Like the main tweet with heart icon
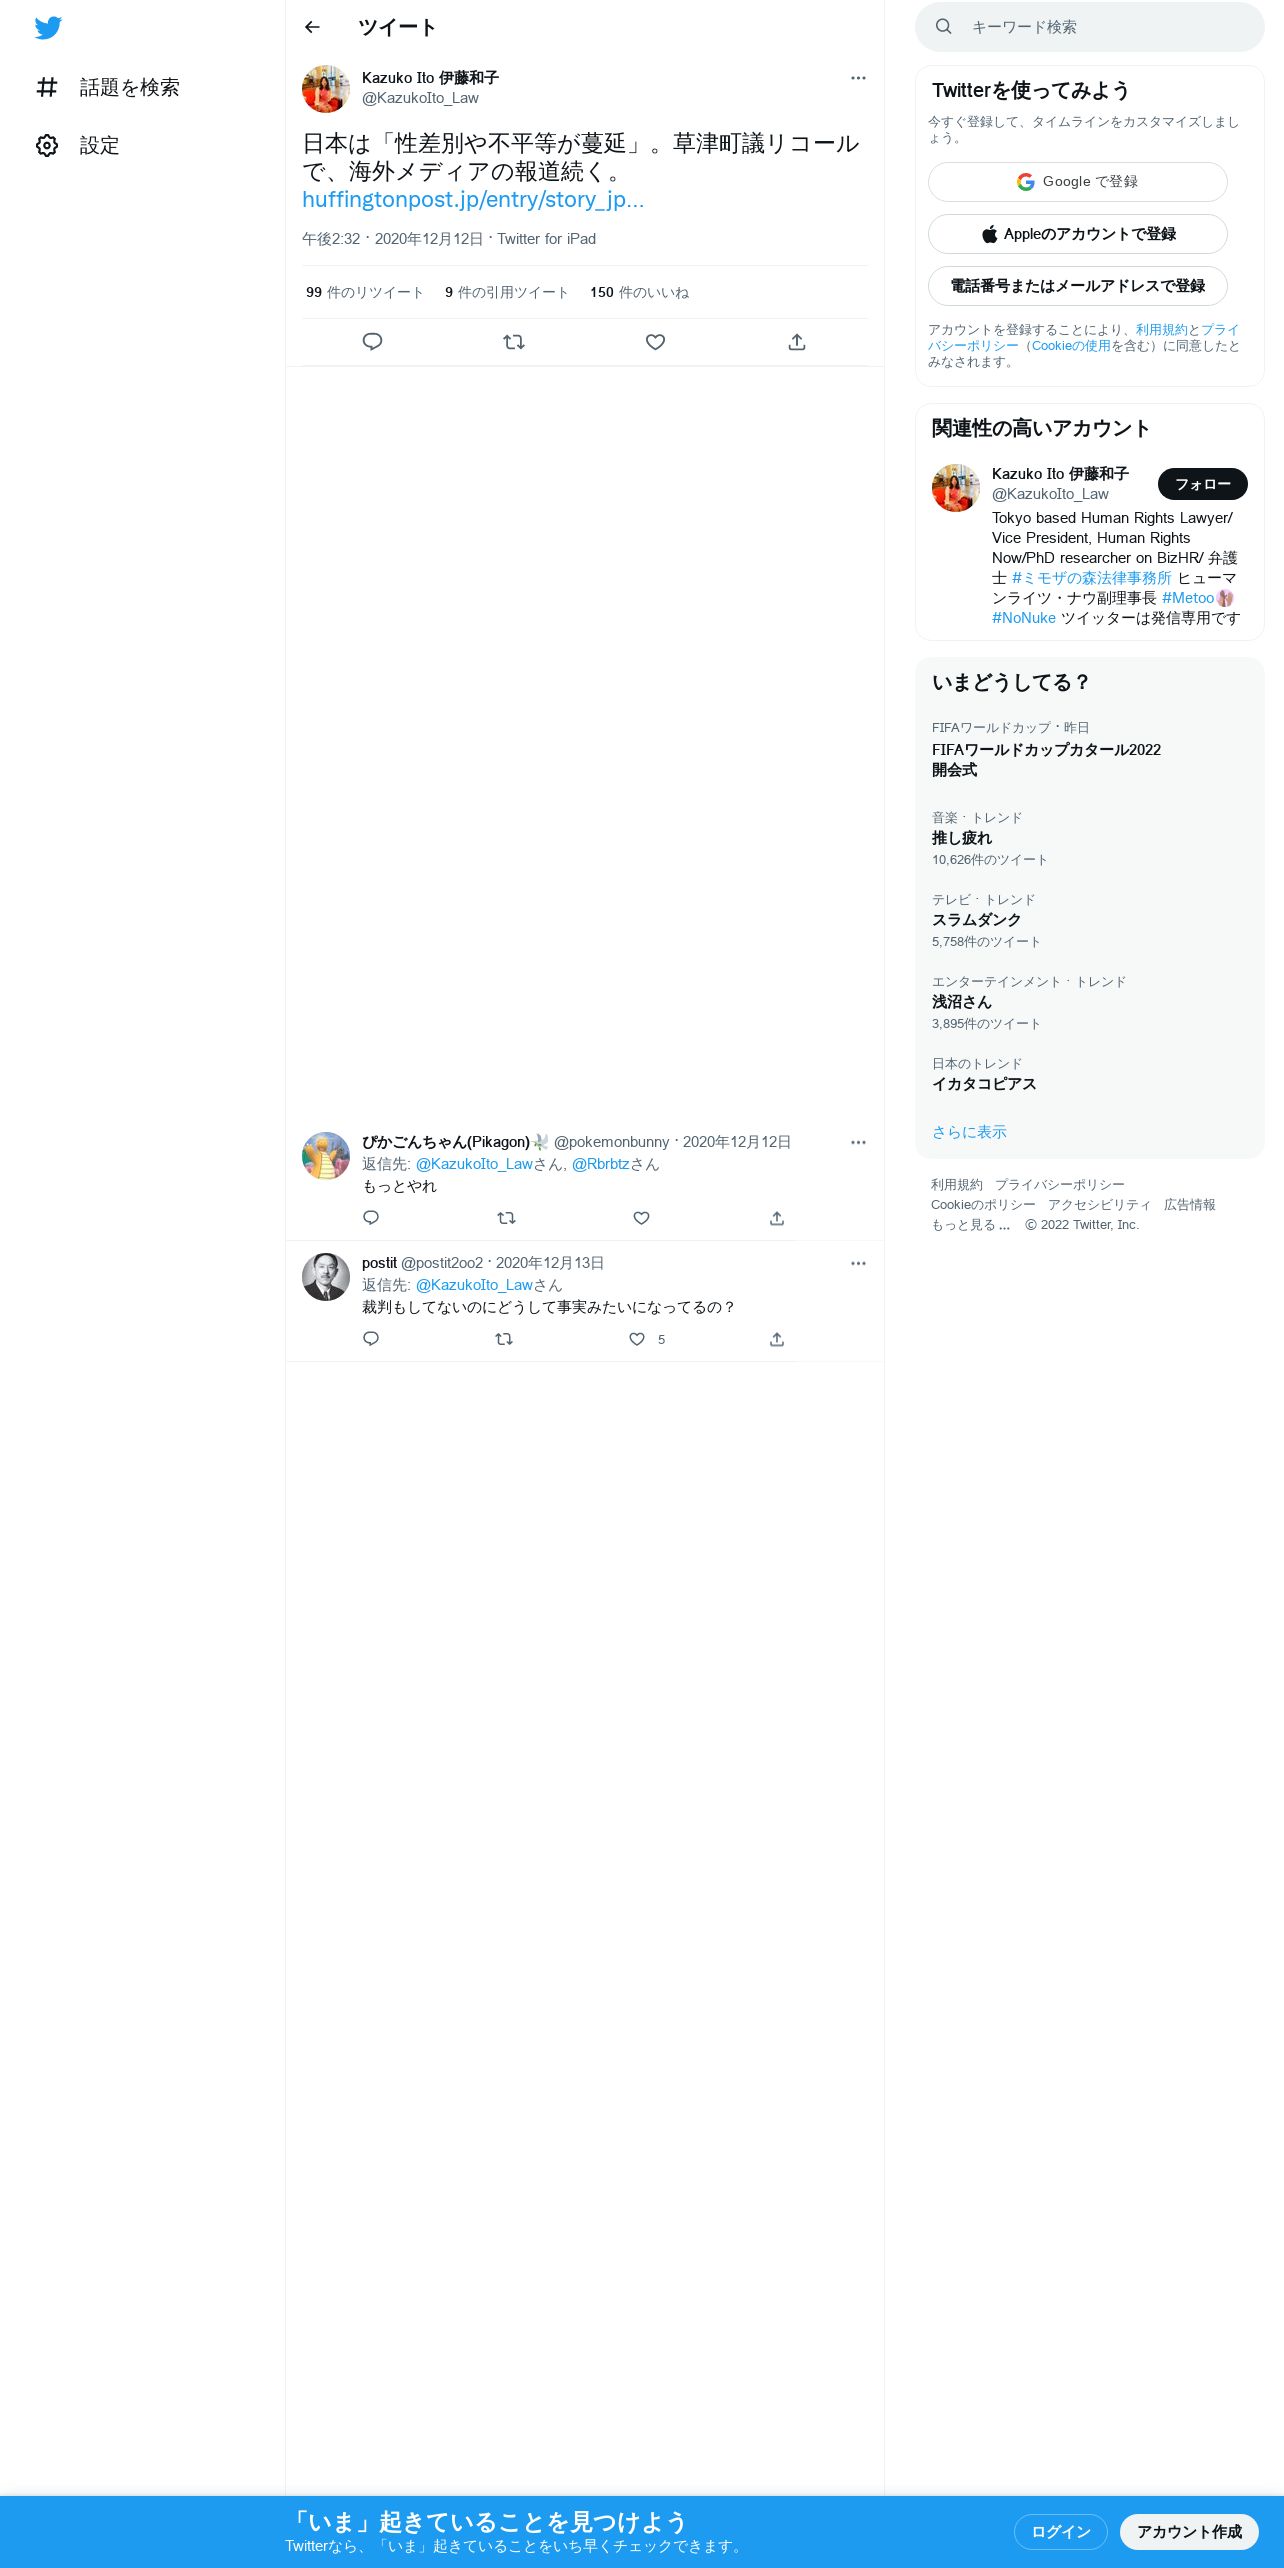The image size is (1284, 2568). (x=655, y=342)
